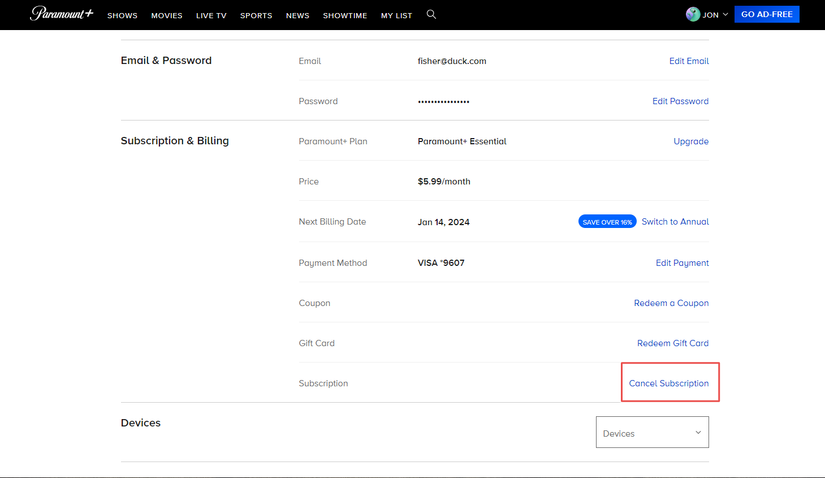Viewport: 825px width, 478px height.
Task: Select News in top navigation
Action: (297, 16)
